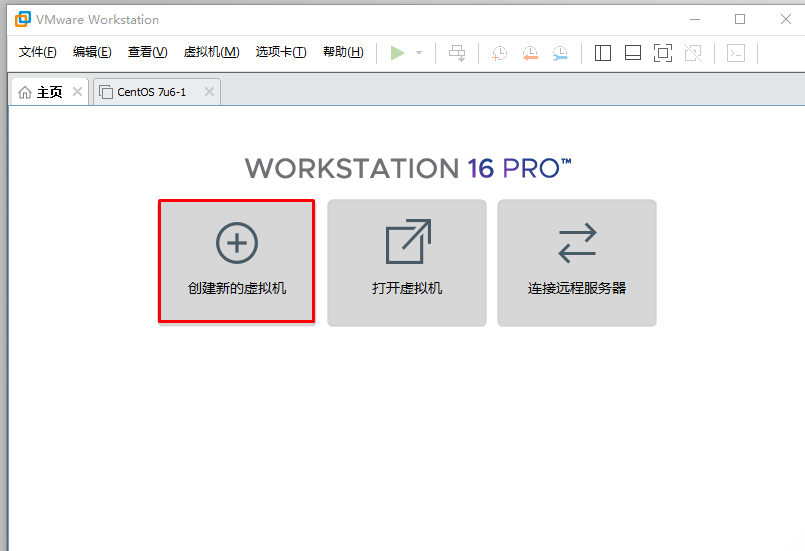Open the 帮助(H) menu
805x551 pixels.
[x=343, y=52]
